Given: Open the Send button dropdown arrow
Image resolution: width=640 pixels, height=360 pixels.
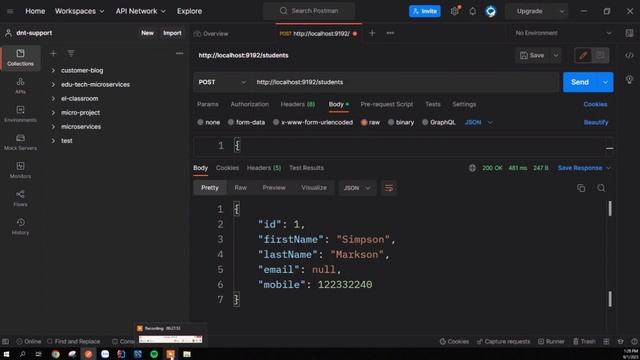Looking at the screenshot, I should click(x=605, y=82).
